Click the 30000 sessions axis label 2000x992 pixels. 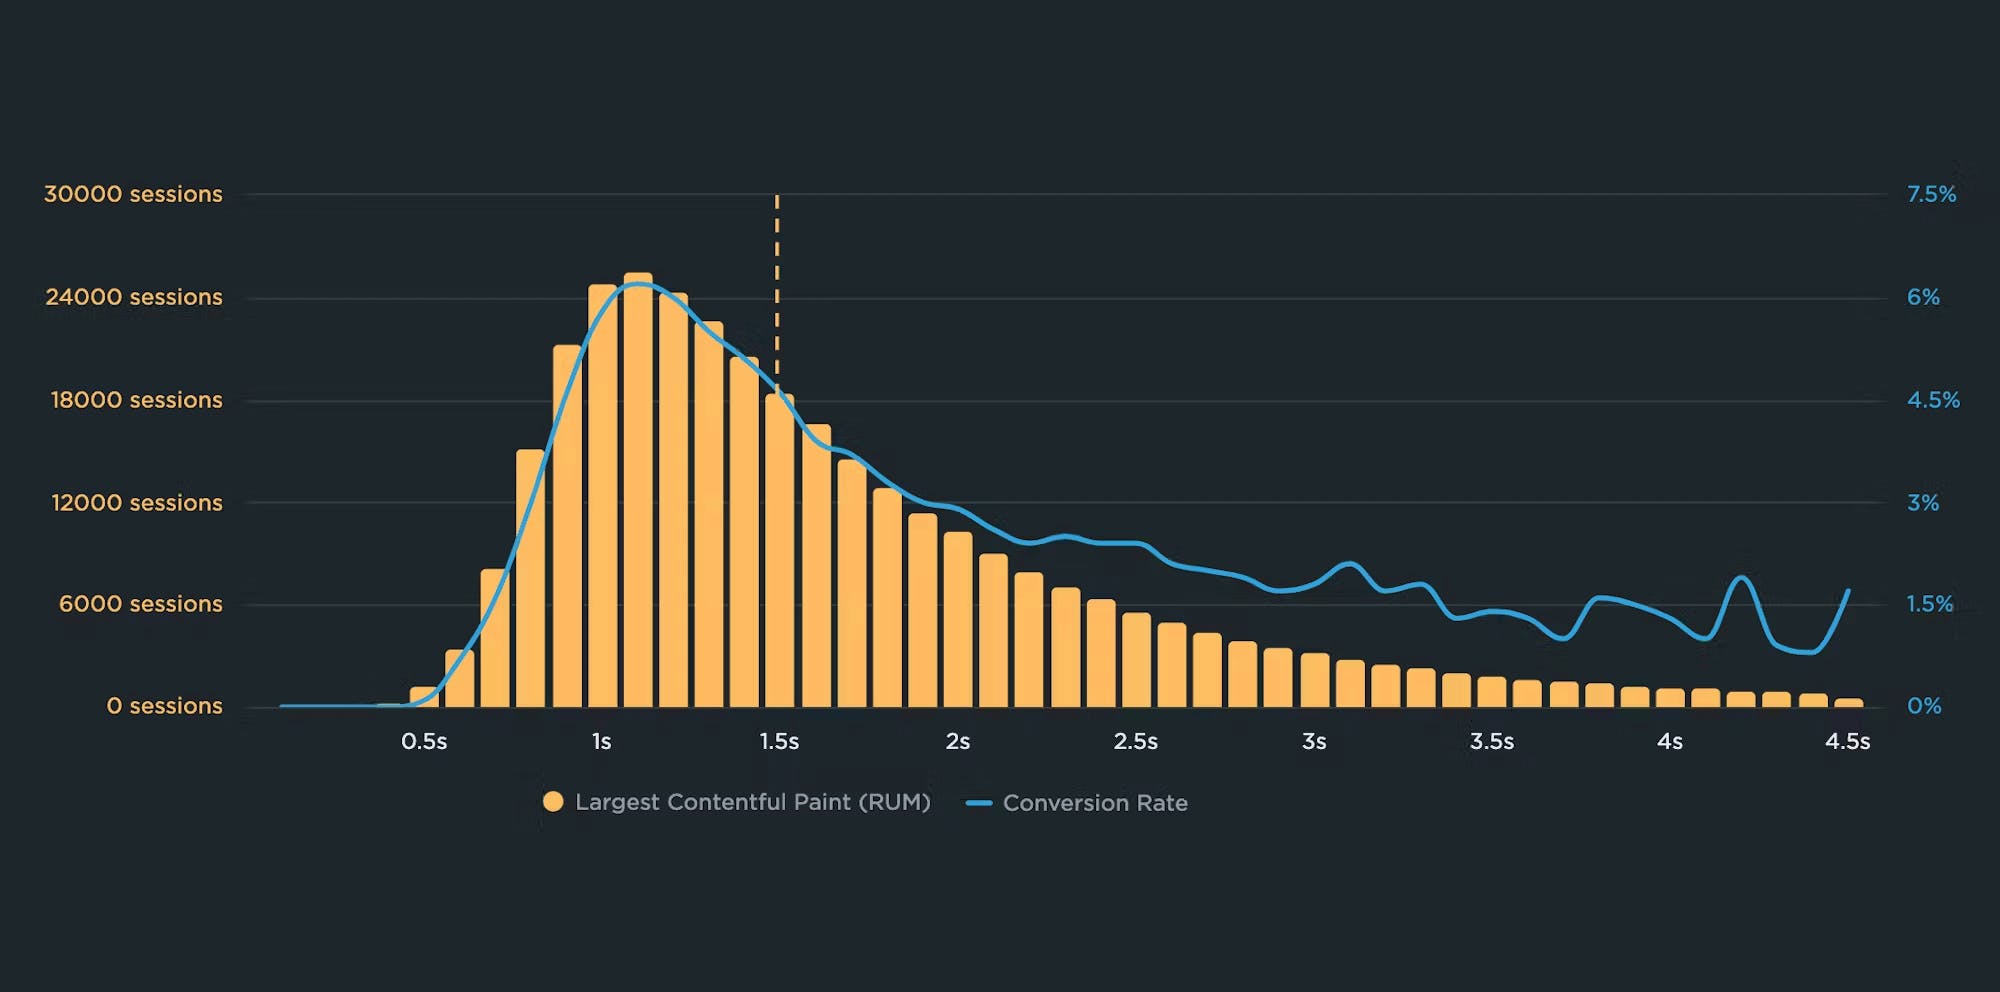(x=133, y=194)
